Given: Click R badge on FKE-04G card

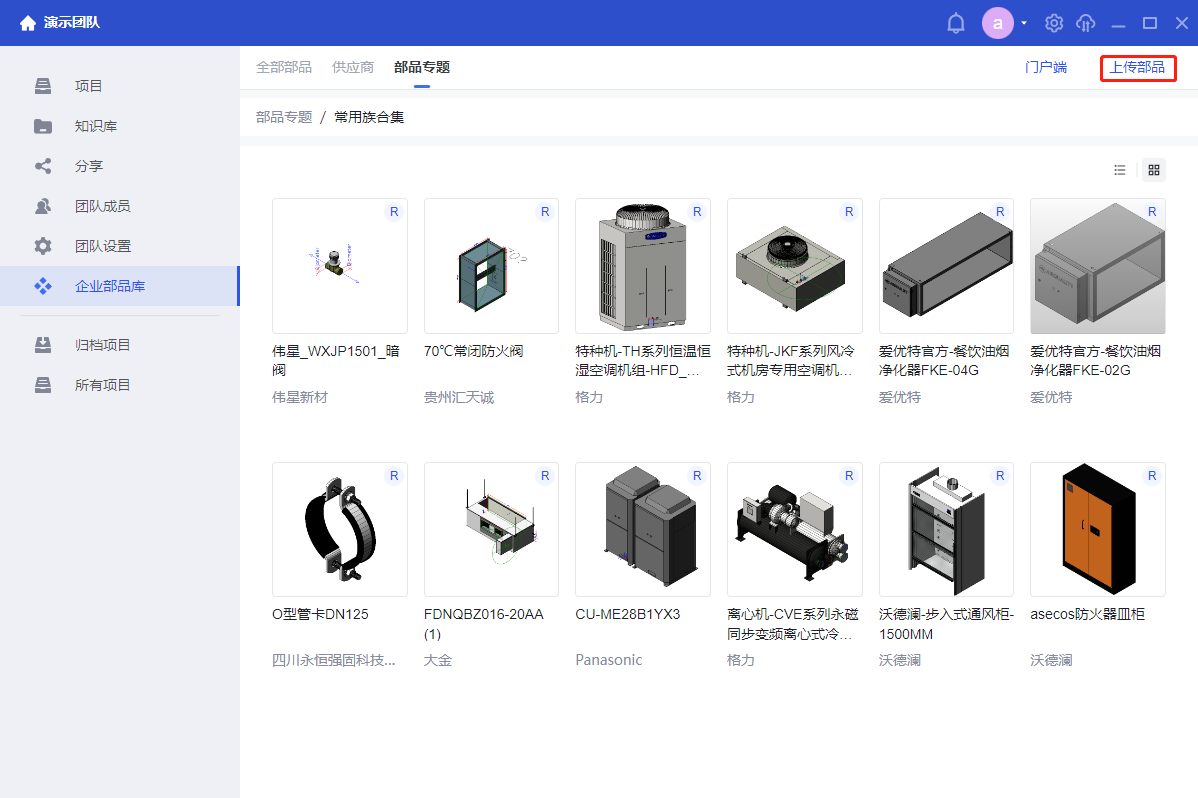Looking at the screenshot, I should point(1000,212).
